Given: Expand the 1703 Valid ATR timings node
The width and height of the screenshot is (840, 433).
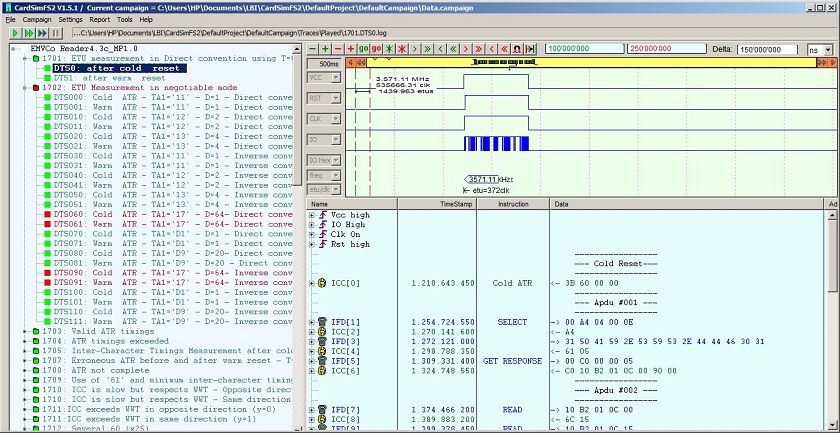Looking at the screenshot, I should 25,331.
